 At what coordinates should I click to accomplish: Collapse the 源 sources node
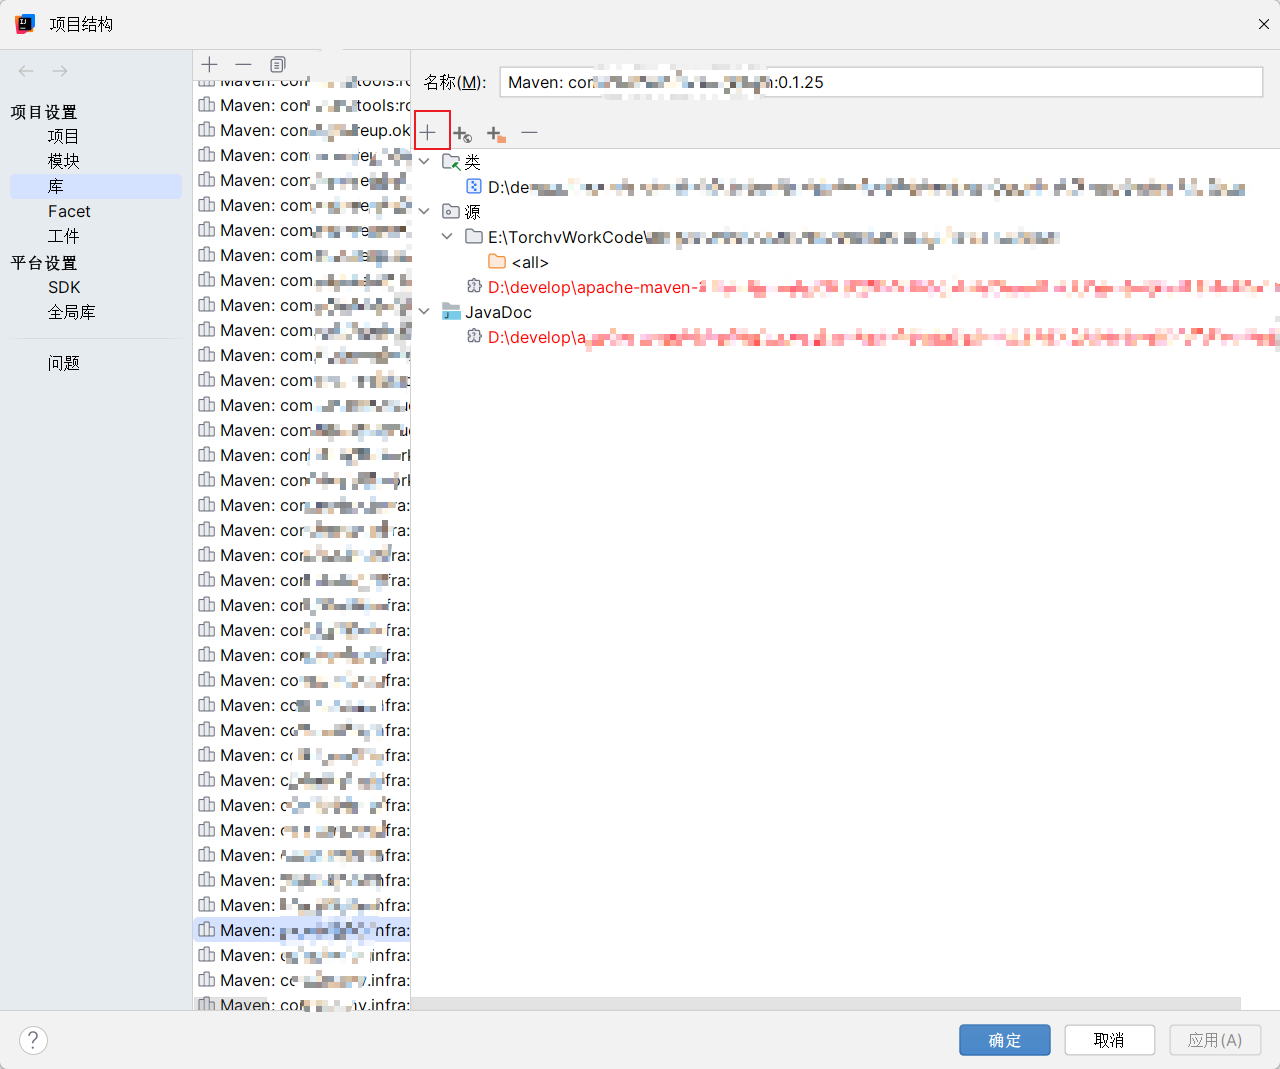[x=424, y=211]
